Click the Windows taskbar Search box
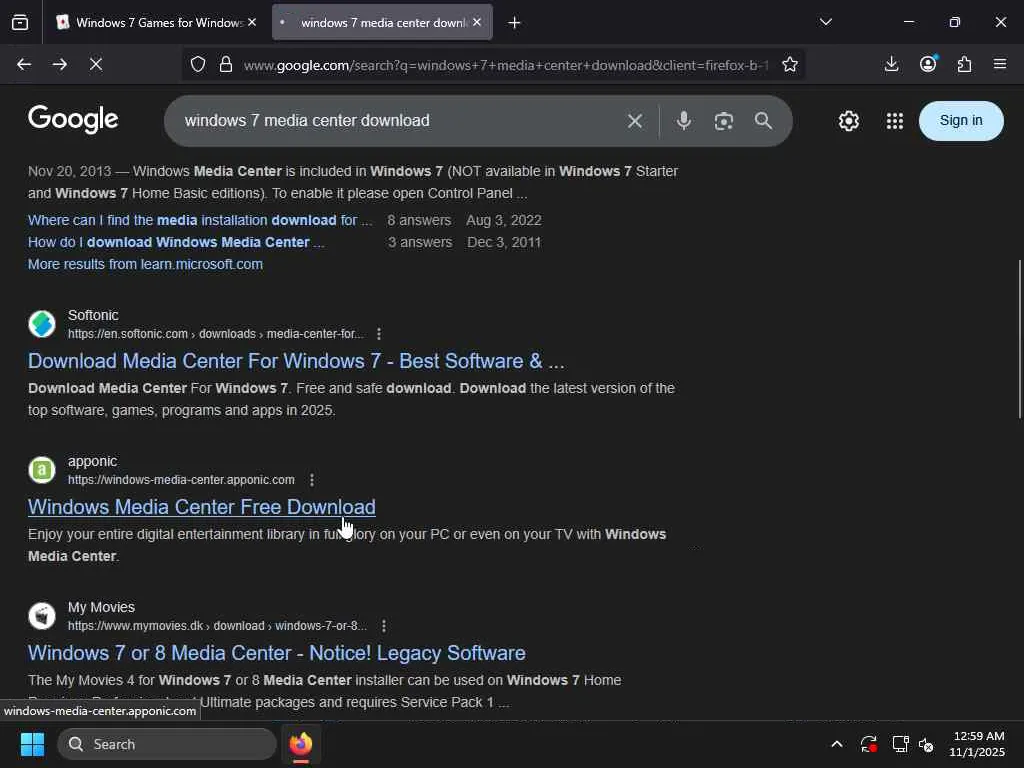The height and width of the screenshot is (768, 1024). 167,744
